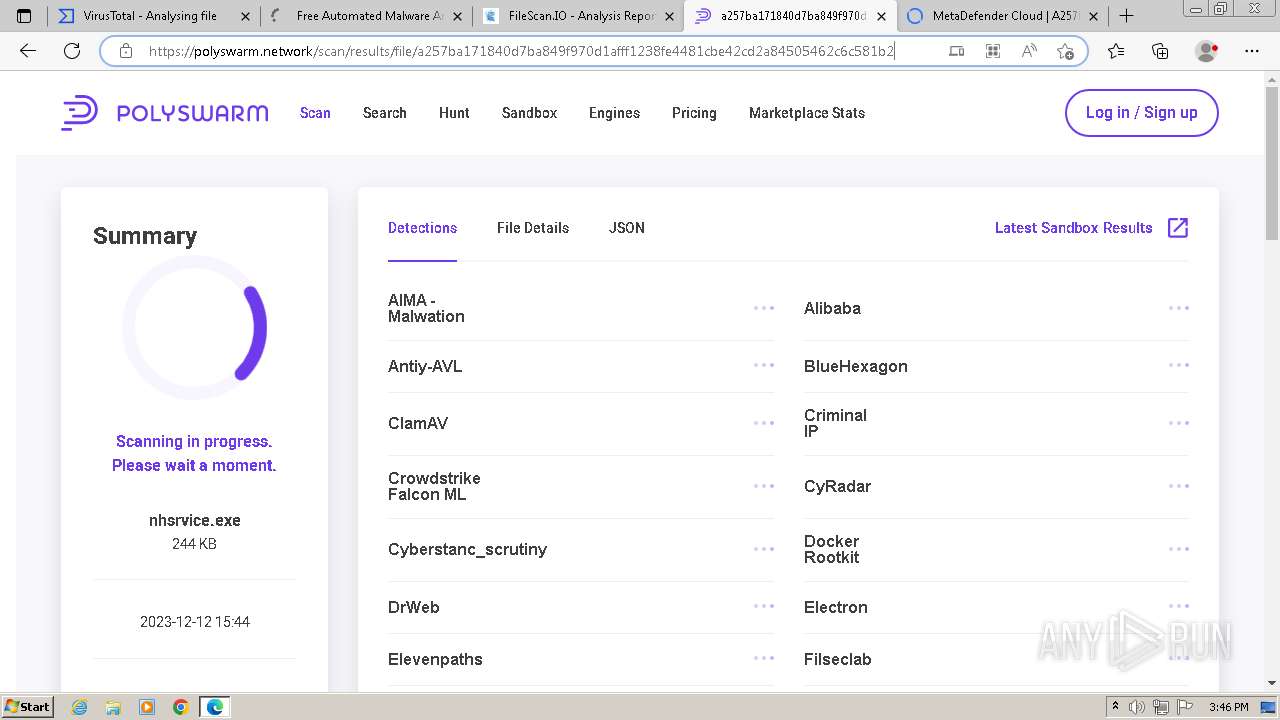Viewport: 1280px width, 720px height.
Task: Click the address bar URL field
Action: 521,51
